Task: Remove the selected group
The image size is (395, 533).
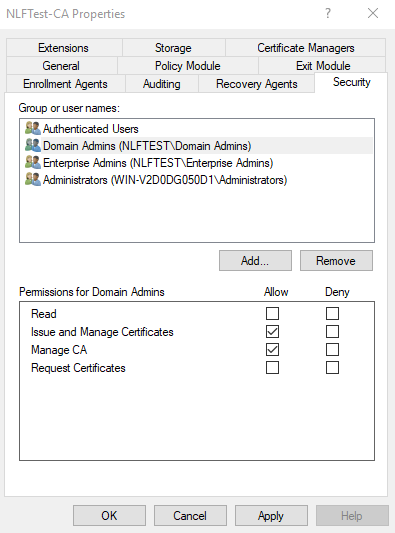Action: point(336,261)
